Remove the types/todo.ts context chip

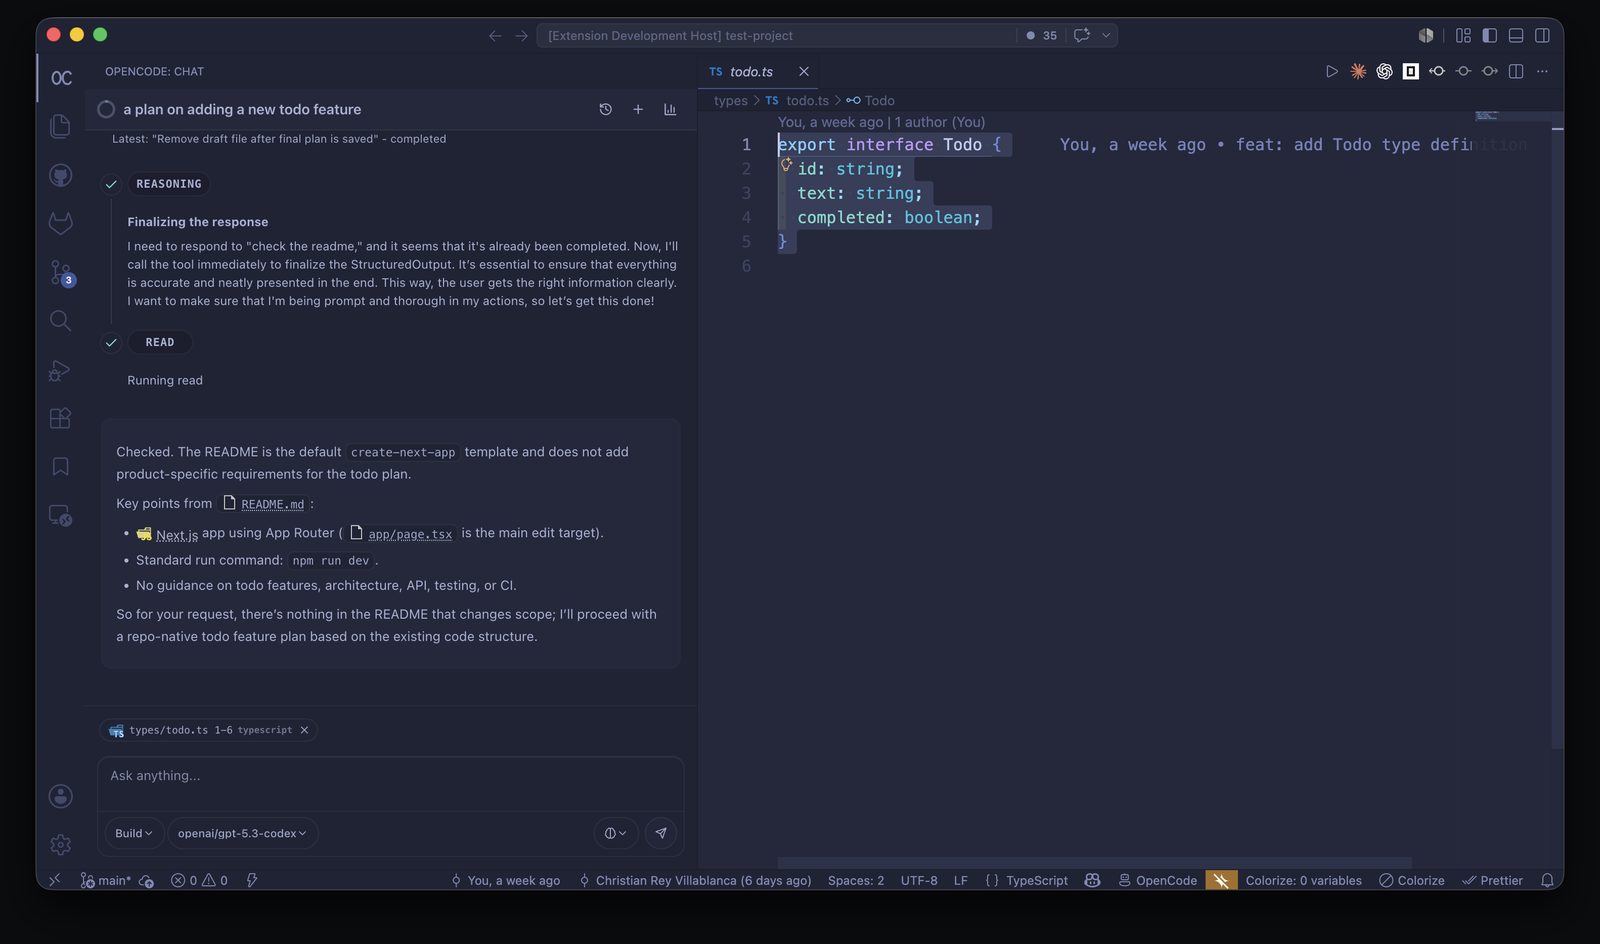pyautogui.click(x=305, y=730)
